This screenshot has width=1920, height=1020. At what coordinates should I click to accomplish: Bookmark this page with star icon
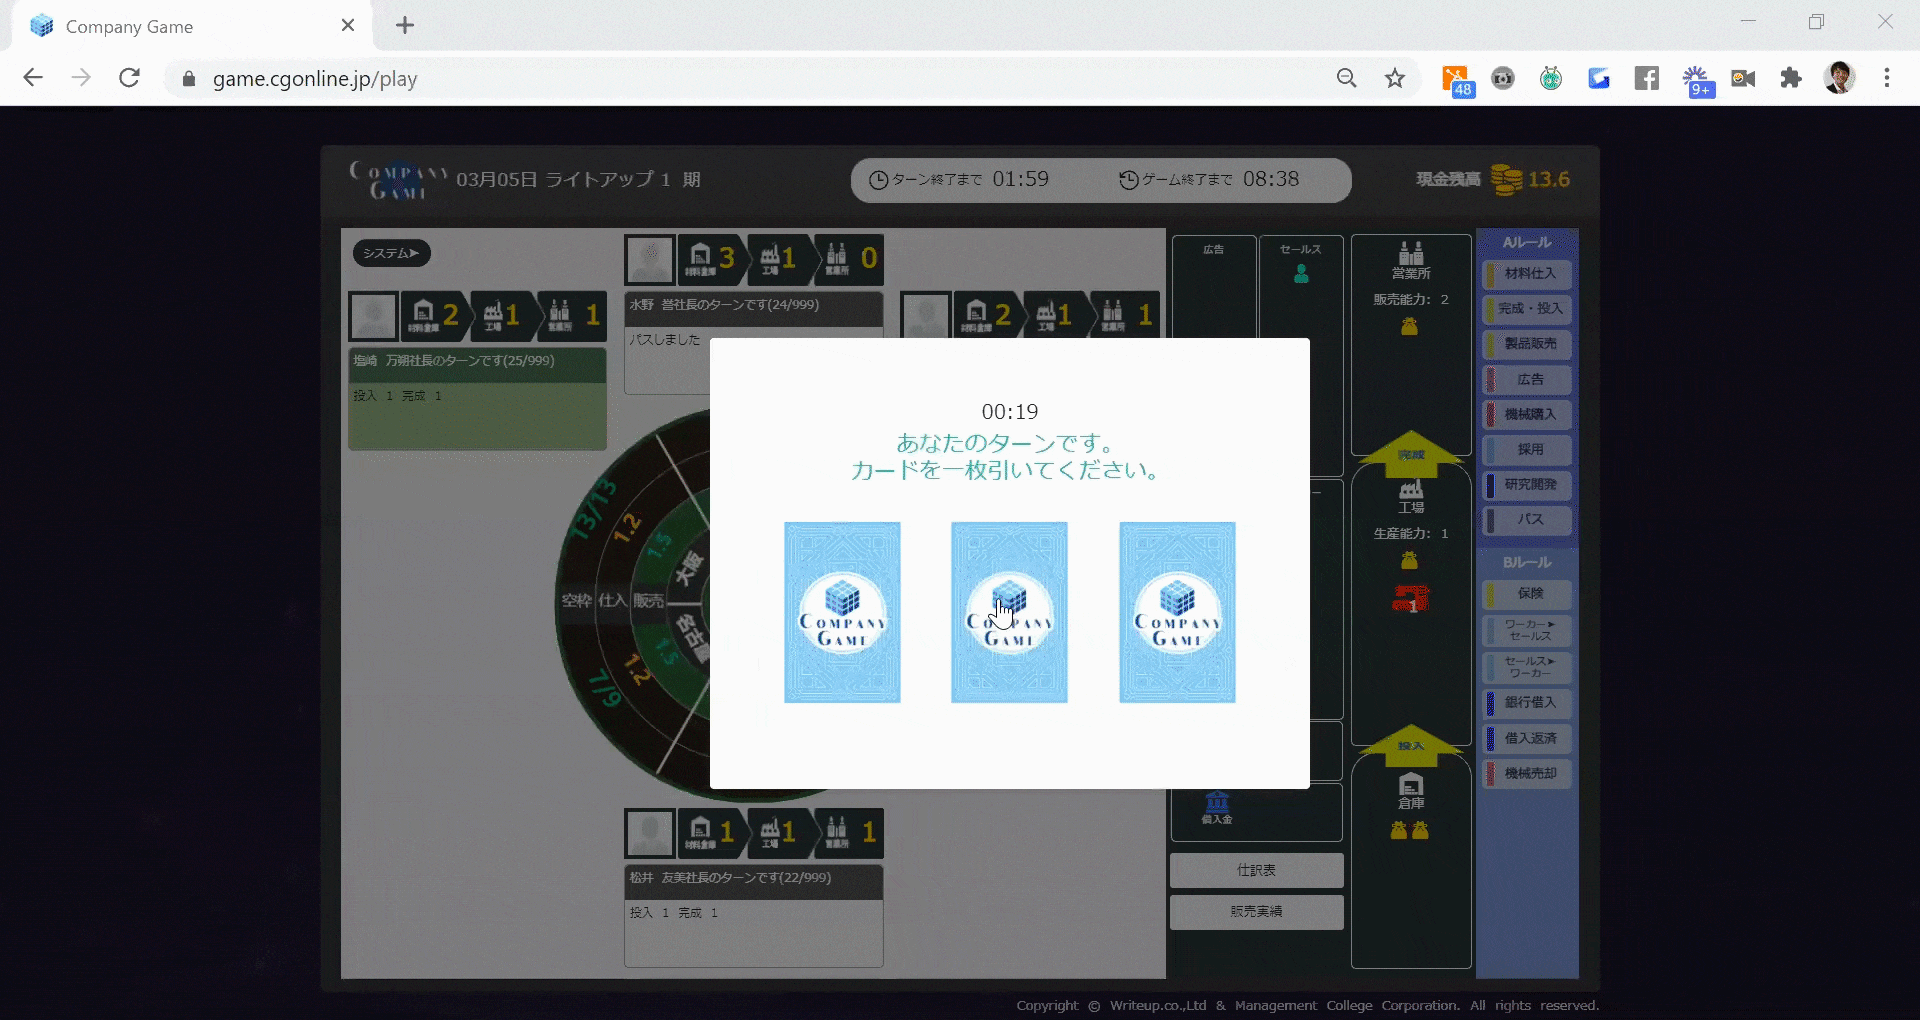pos(1395,78)
